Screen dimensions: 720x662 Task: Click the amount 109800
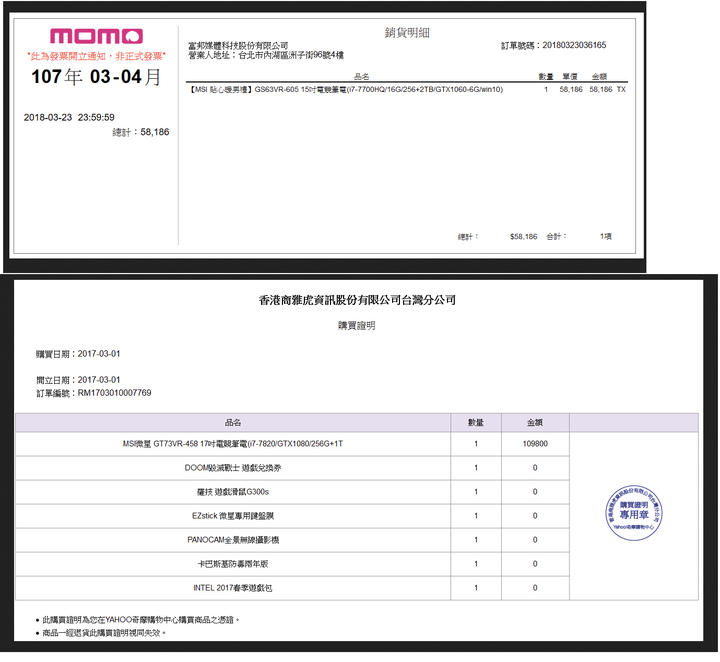pos(535,444)
